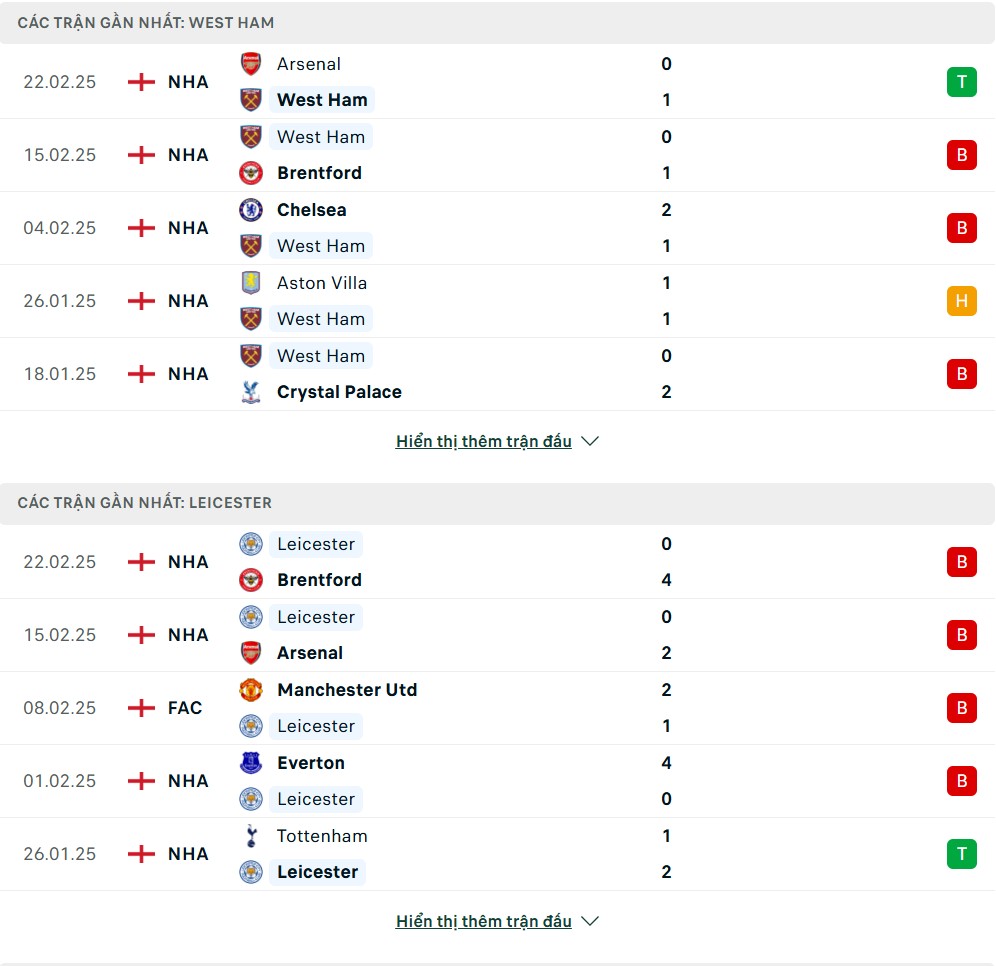This screenshot has height=966, width=996.
Task: Select the West Ham recent matches header
Action: (x=146, y=22)
